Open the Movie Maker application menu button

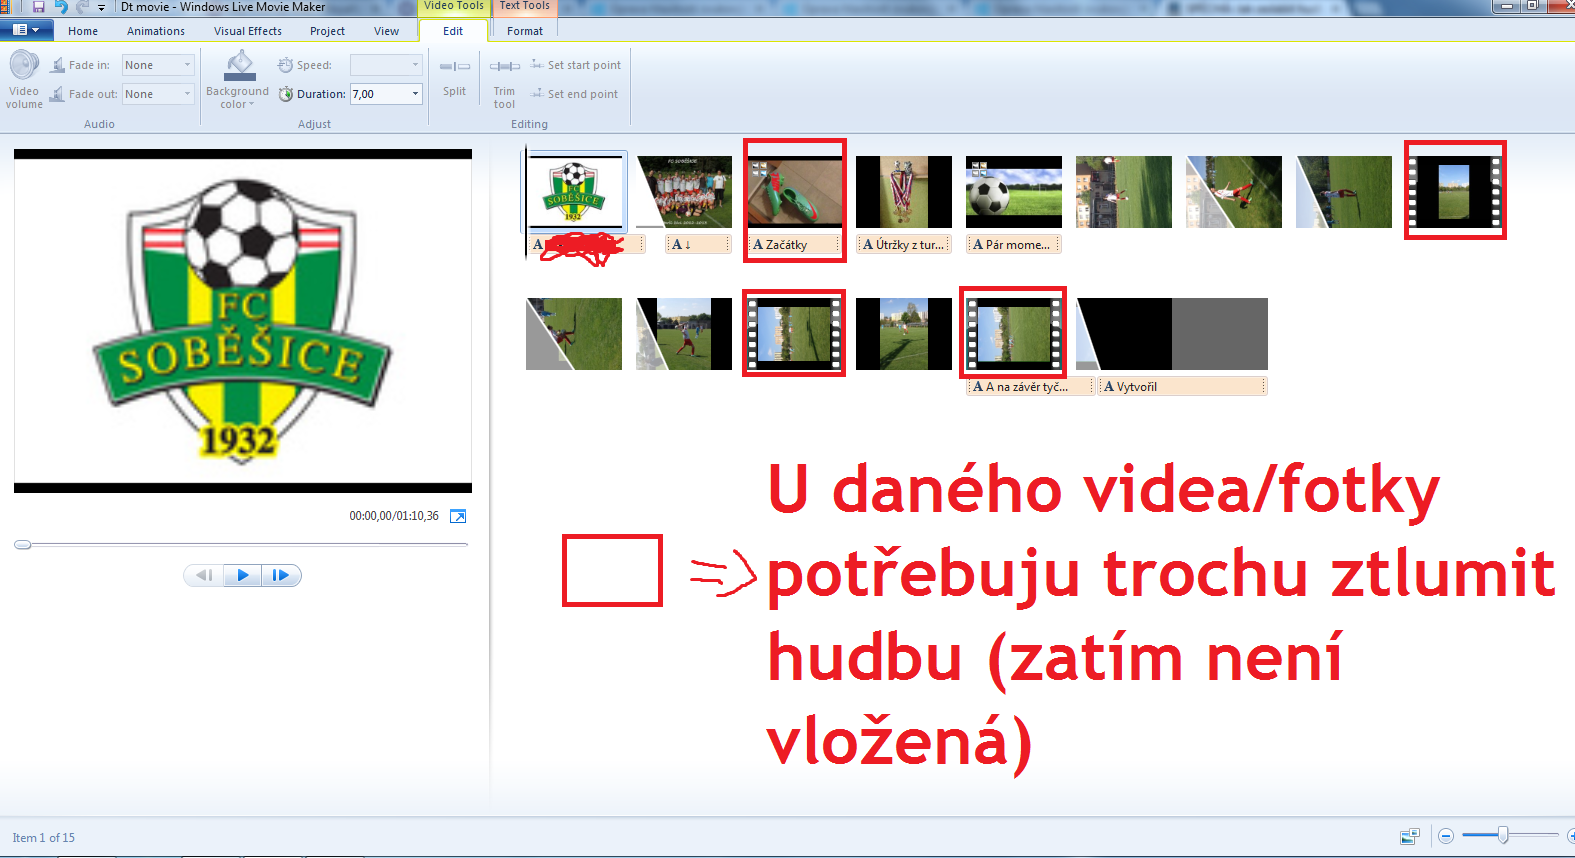tap(27, 30)
